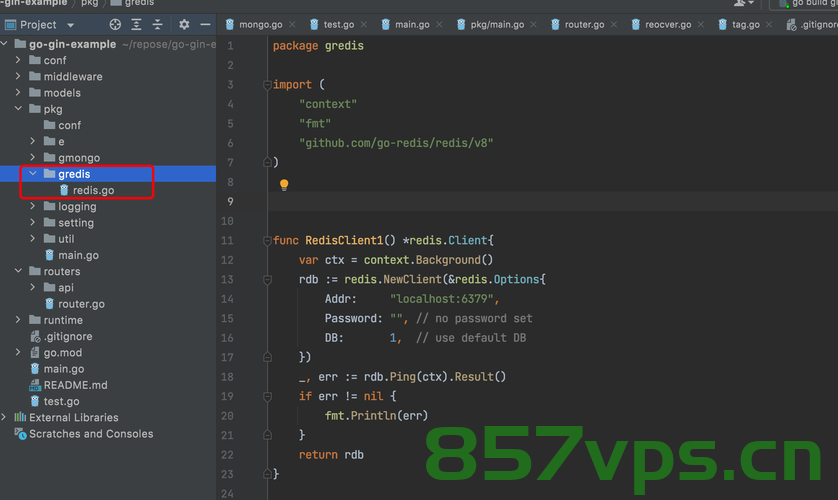Select router.go in routers folder
The height and width of the screenshot is (500, 838).
pos(81,303)
